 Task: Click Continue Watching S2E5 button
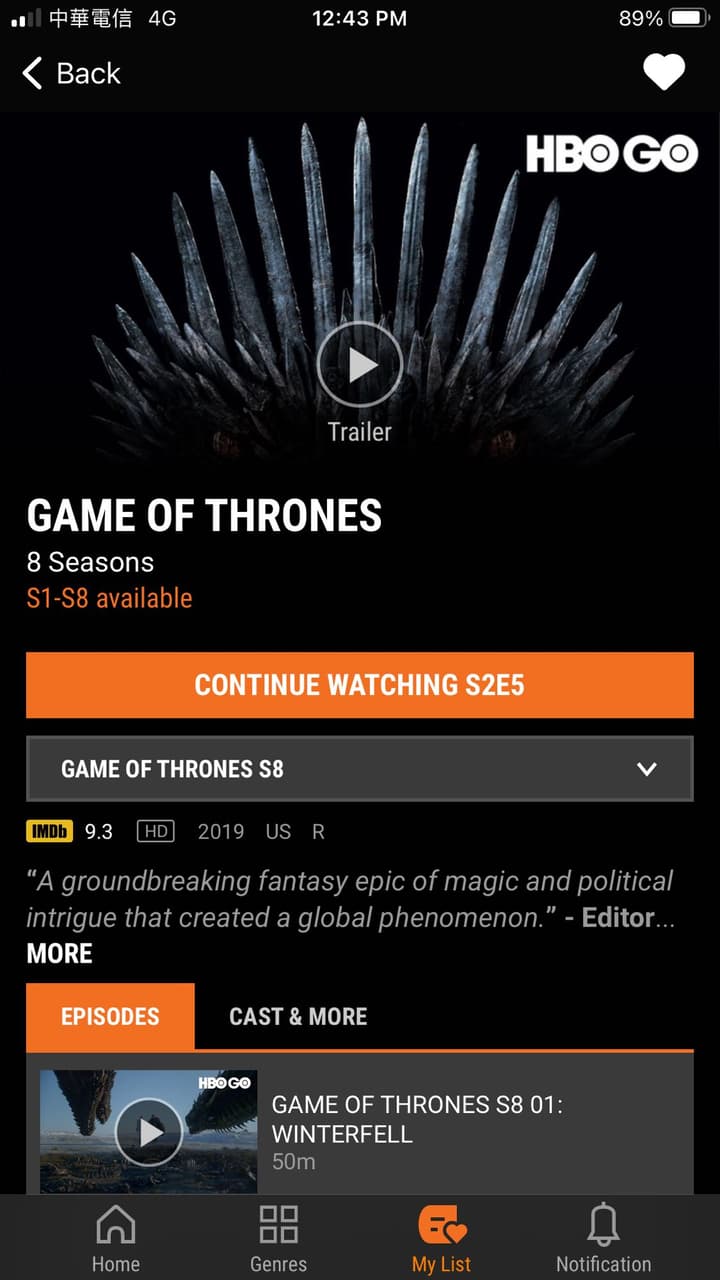pyautogui.click(x=360, y=685)
